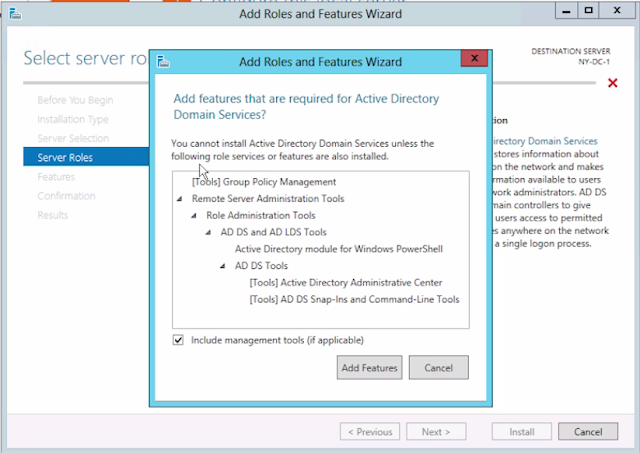Image resolution: width=640 pixels, height=453 pixels.
Task: Click the Add features that are required heading
Action: click(x=306, y=106)
